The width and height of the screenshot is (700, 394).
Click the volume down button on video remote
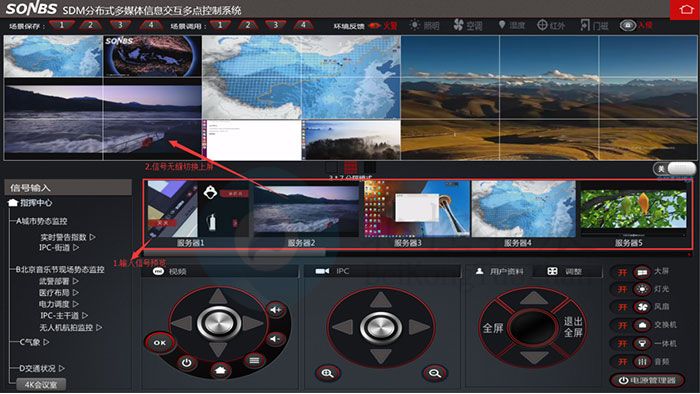point(275,340)
